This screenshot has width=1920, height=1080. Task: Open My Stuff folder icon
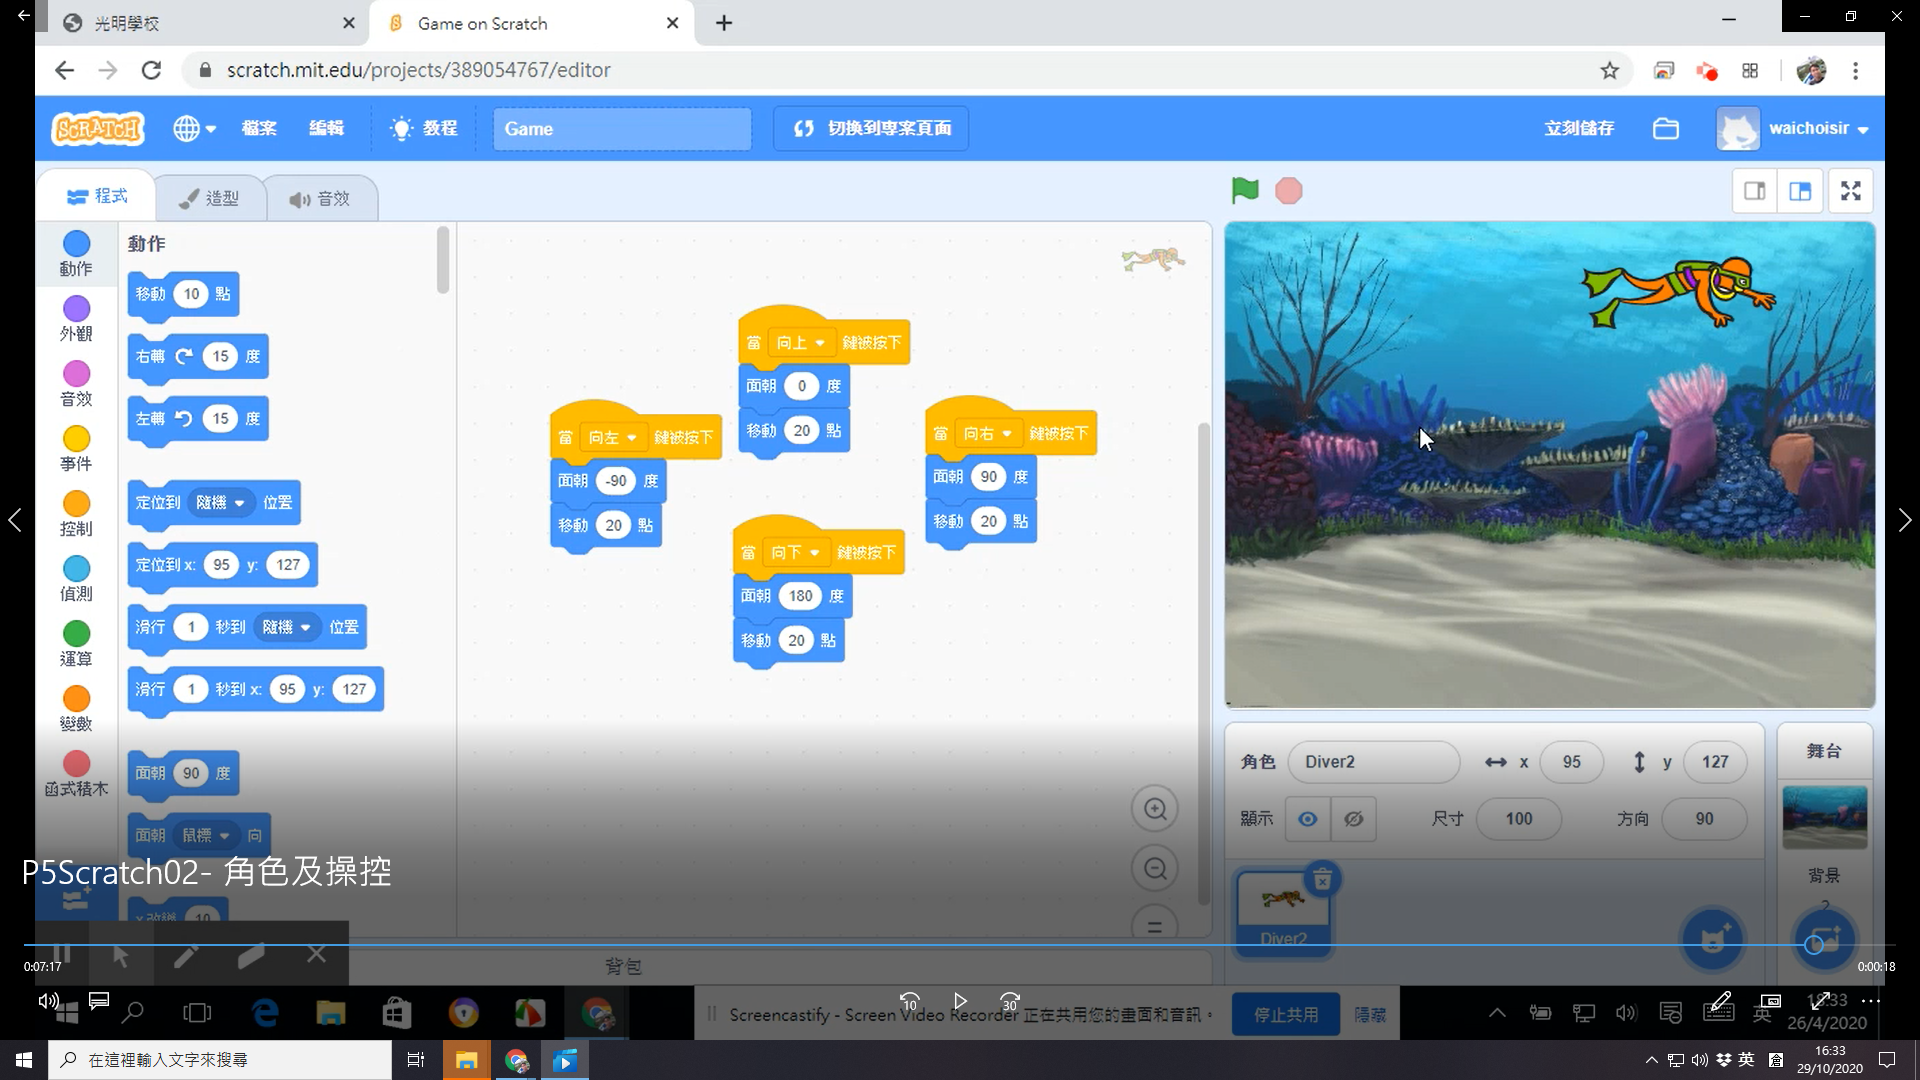1666,129
